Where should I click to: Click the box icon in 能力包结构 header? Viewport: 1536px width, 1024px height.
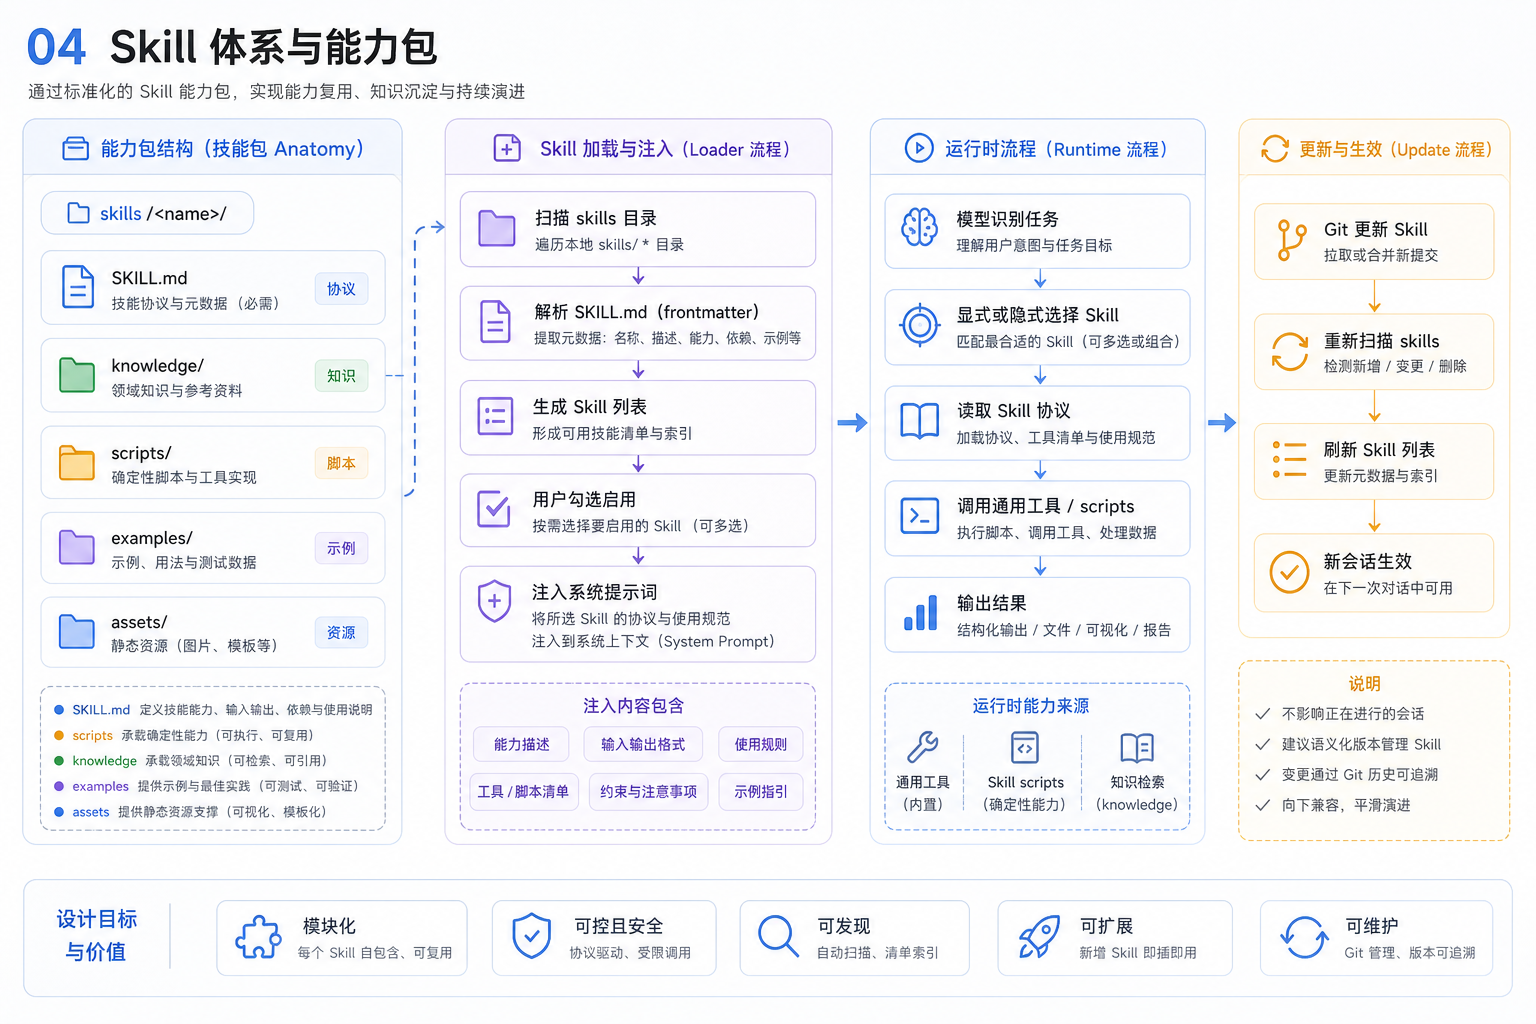tap(76, 149)
